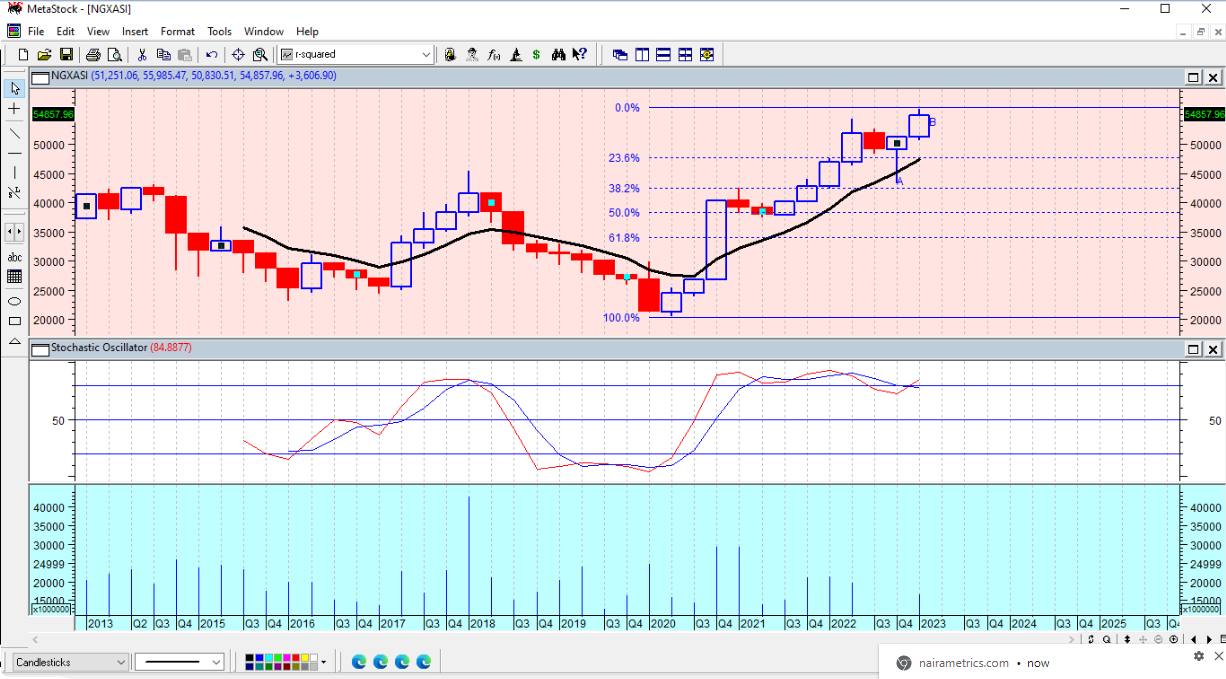Click the Open folder toolbar icon
The width and height of the screenshot is (1226, 679).
click(x=44, y=54)
